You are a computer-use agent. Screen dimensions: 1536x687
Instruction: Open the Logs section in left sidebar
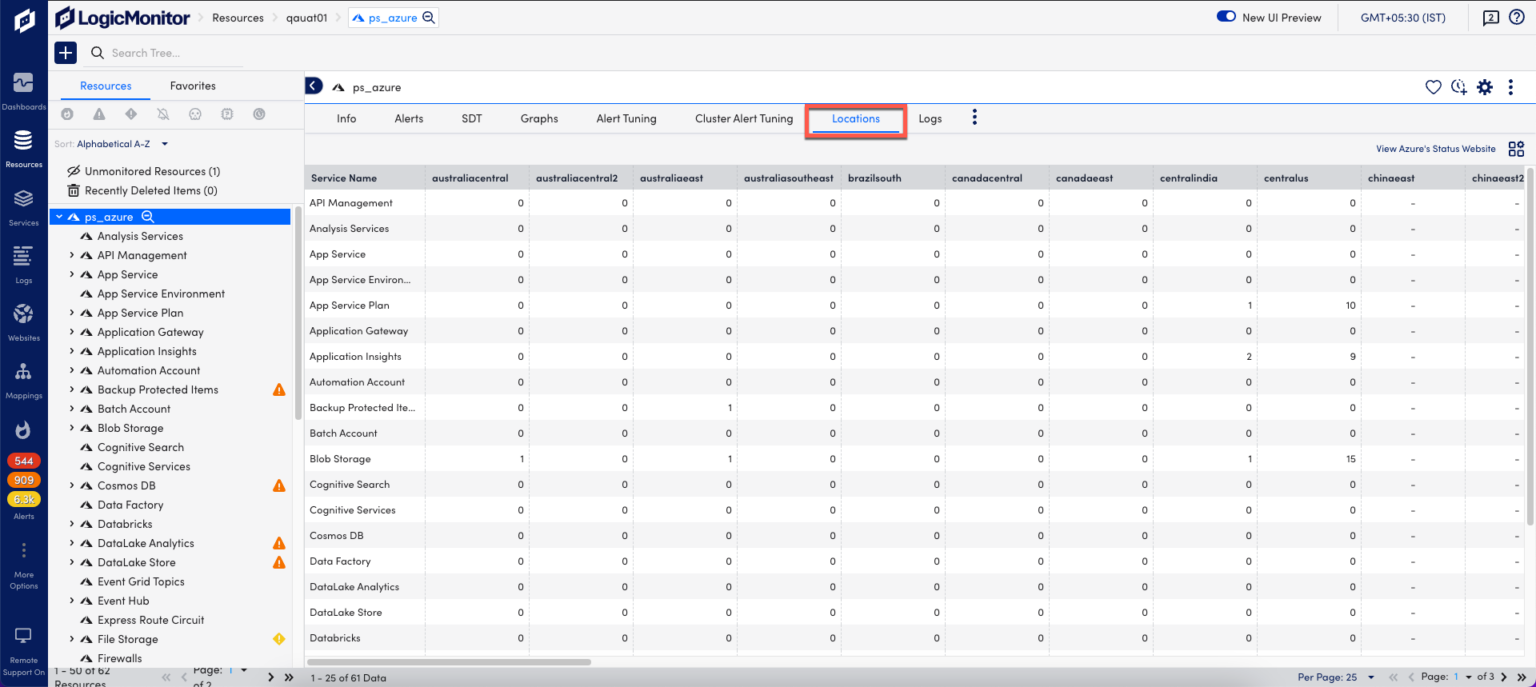coord(23,264)
